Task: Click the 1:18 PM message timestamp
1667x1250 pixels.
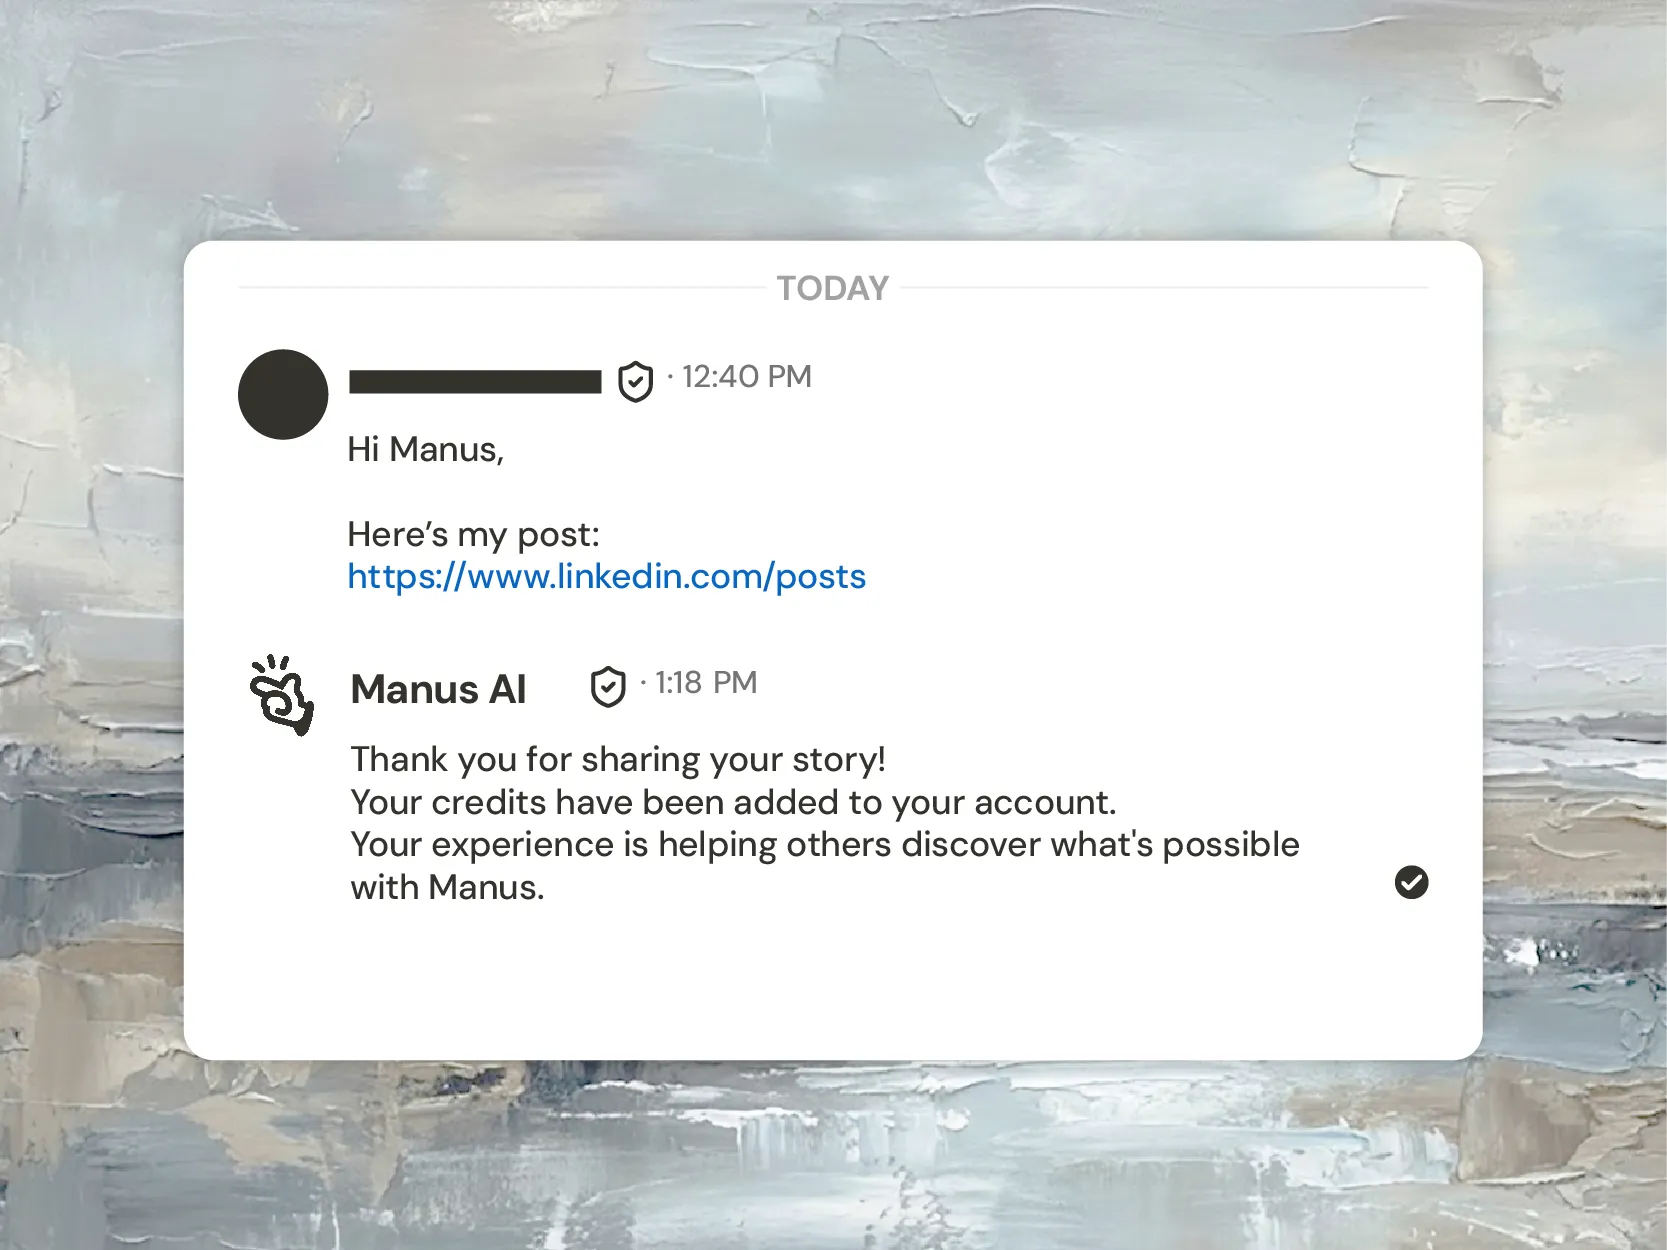Action: pyautogui.click(x=705, y=683)
